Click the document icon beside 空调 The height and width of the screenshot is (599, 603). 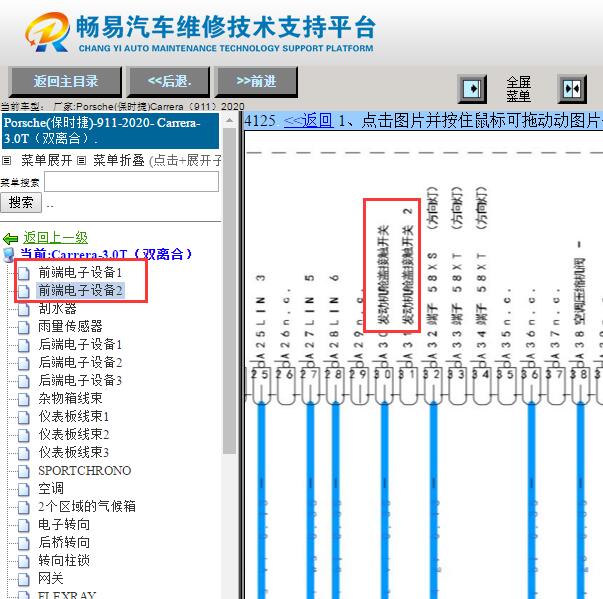click(x=24, y=489)
